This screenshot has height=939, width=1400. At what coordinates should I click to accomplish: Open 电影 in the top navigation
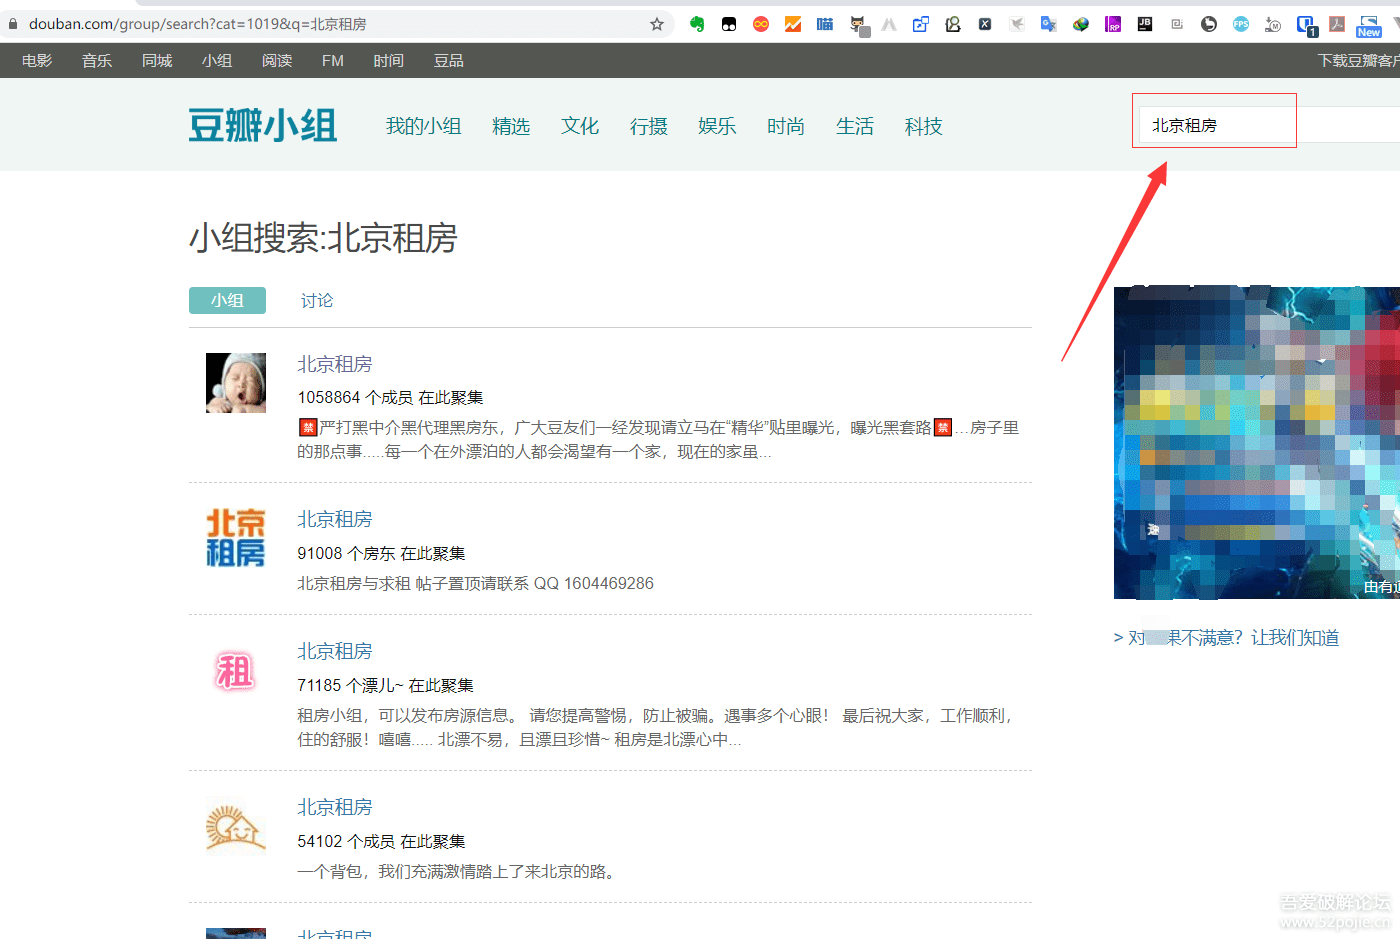37,61
